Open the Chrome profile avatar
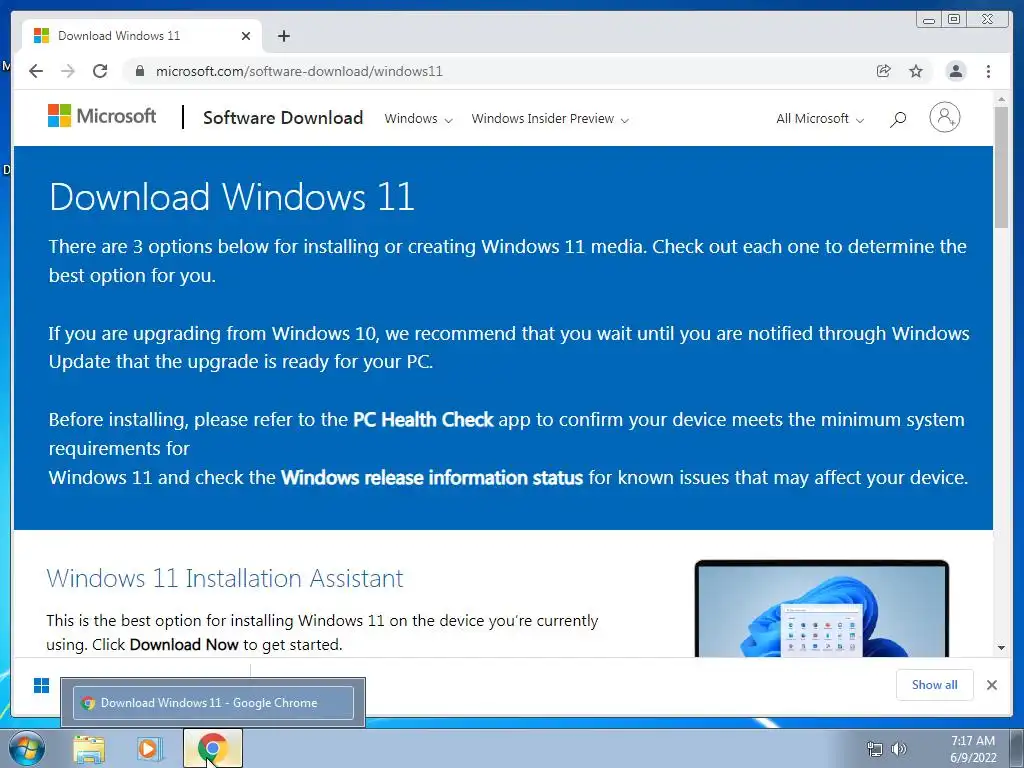Viewport: 1024px width, 768px height. 956,71
